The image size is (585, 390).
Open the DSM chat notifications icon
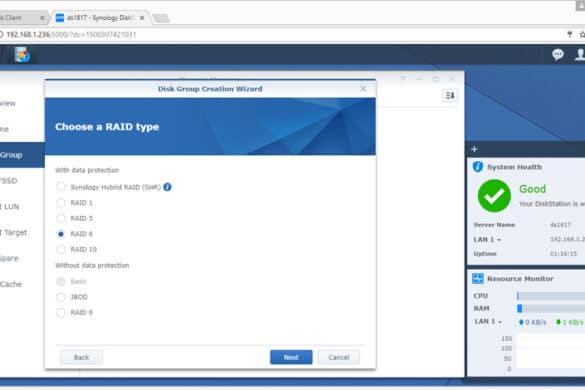pyautogui.click(x=558, y=54)
